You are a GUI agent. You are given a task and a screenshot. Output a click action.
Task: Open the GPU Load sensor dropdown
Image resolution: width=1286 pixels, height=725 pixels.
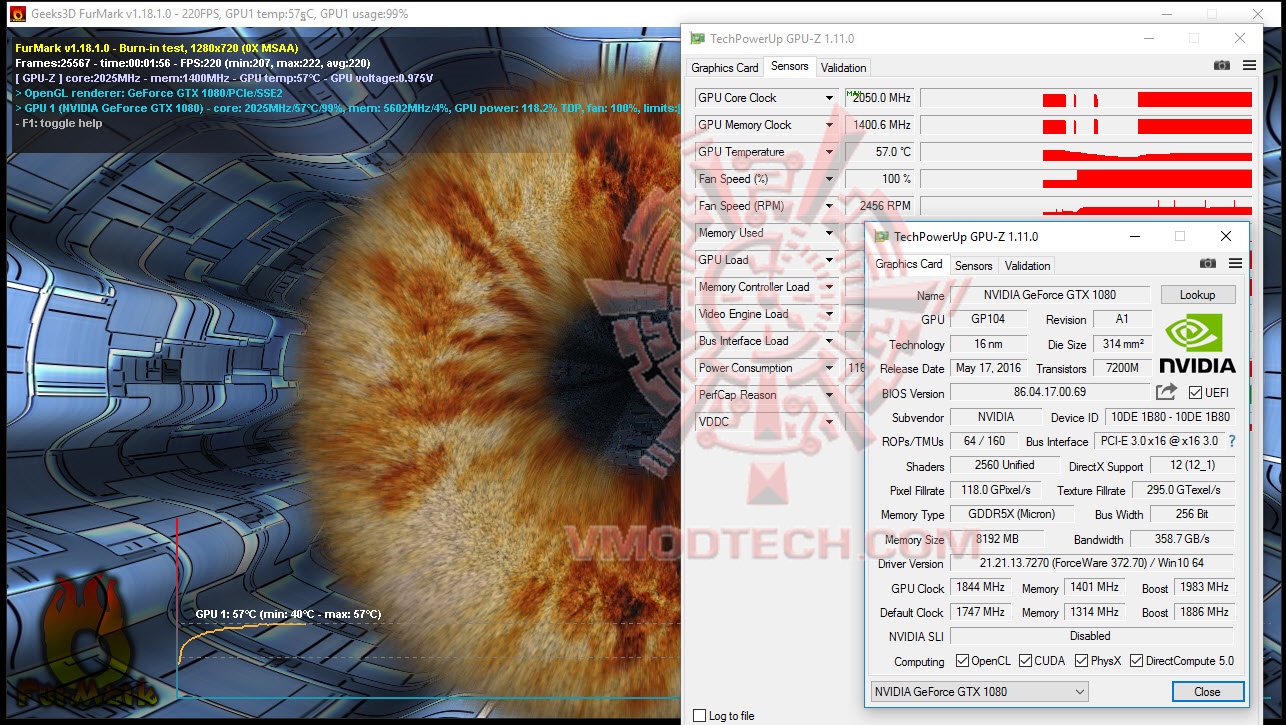pos(829,260)
